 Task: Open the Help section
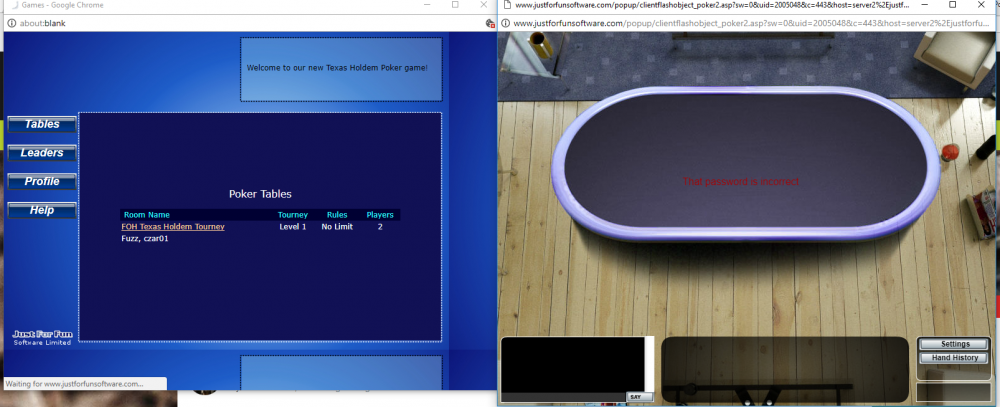coord(42,211)
